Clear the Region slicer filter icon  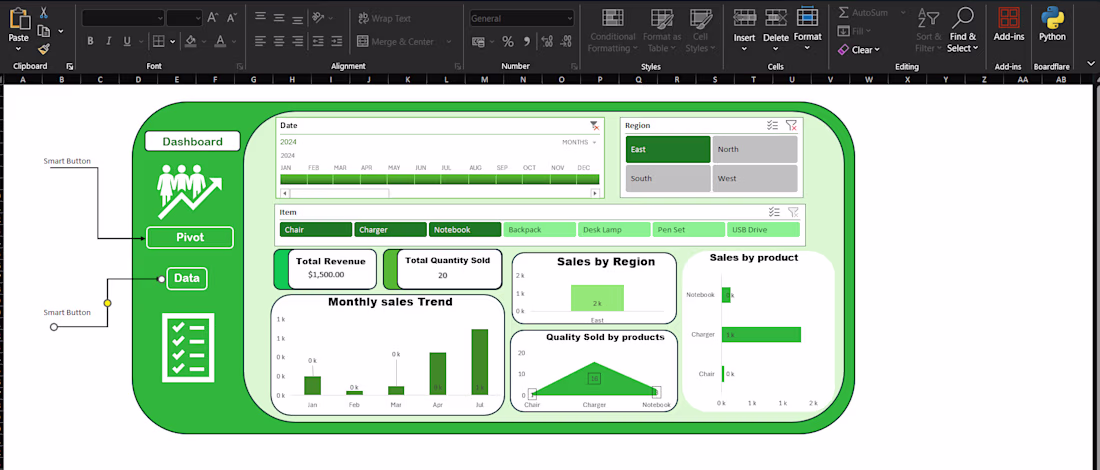[x=791, y=126]
